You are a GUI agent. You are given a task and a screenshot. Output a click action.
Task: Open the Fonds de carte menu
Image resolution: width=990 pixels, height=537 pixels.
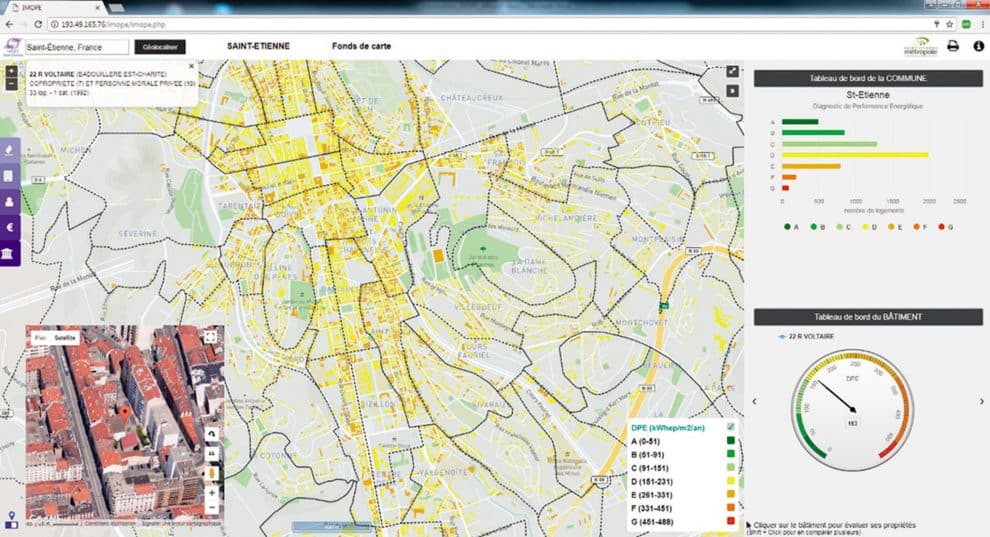(361, 46)
